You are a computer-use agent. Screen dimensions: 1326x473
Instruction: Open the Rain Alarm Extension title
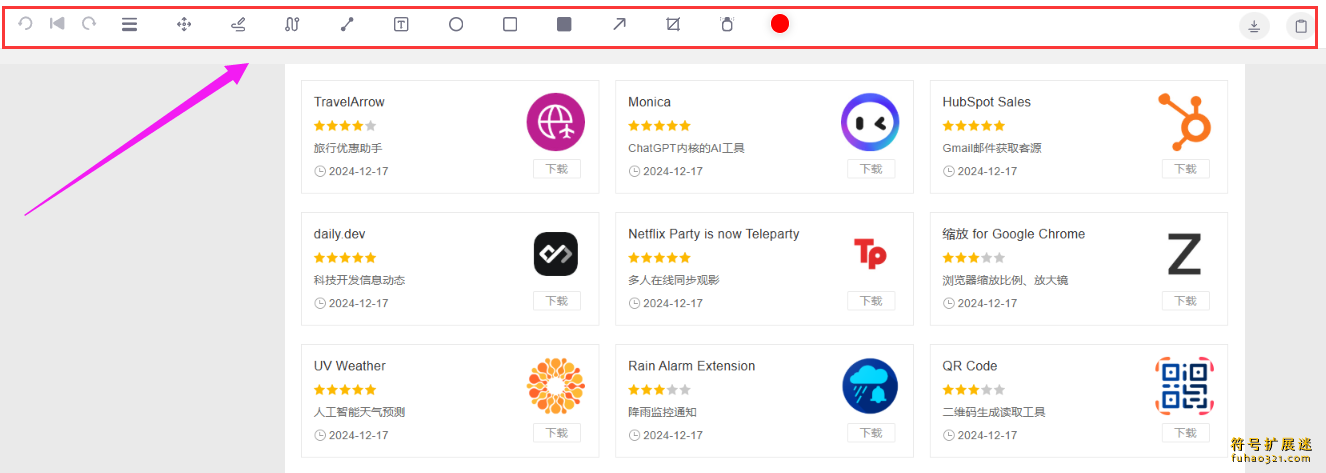pos(692,366)
